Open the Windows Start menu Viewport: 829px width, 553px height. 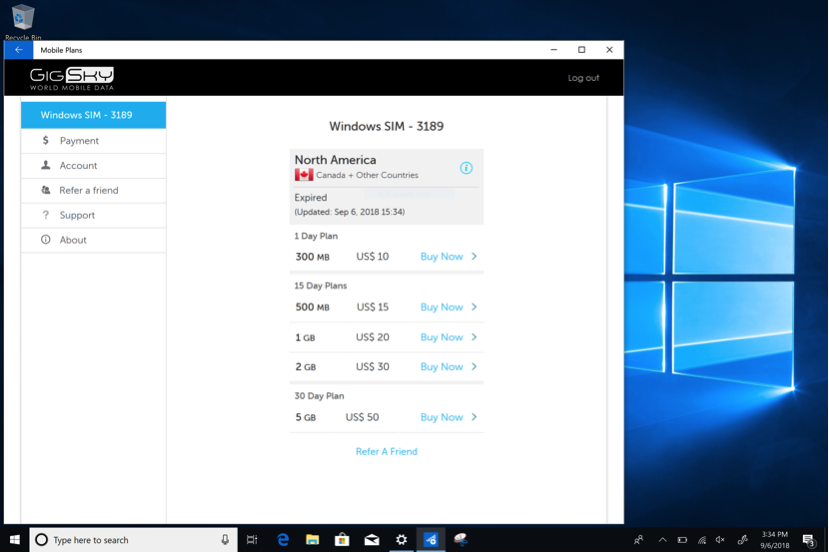(15, 540)
